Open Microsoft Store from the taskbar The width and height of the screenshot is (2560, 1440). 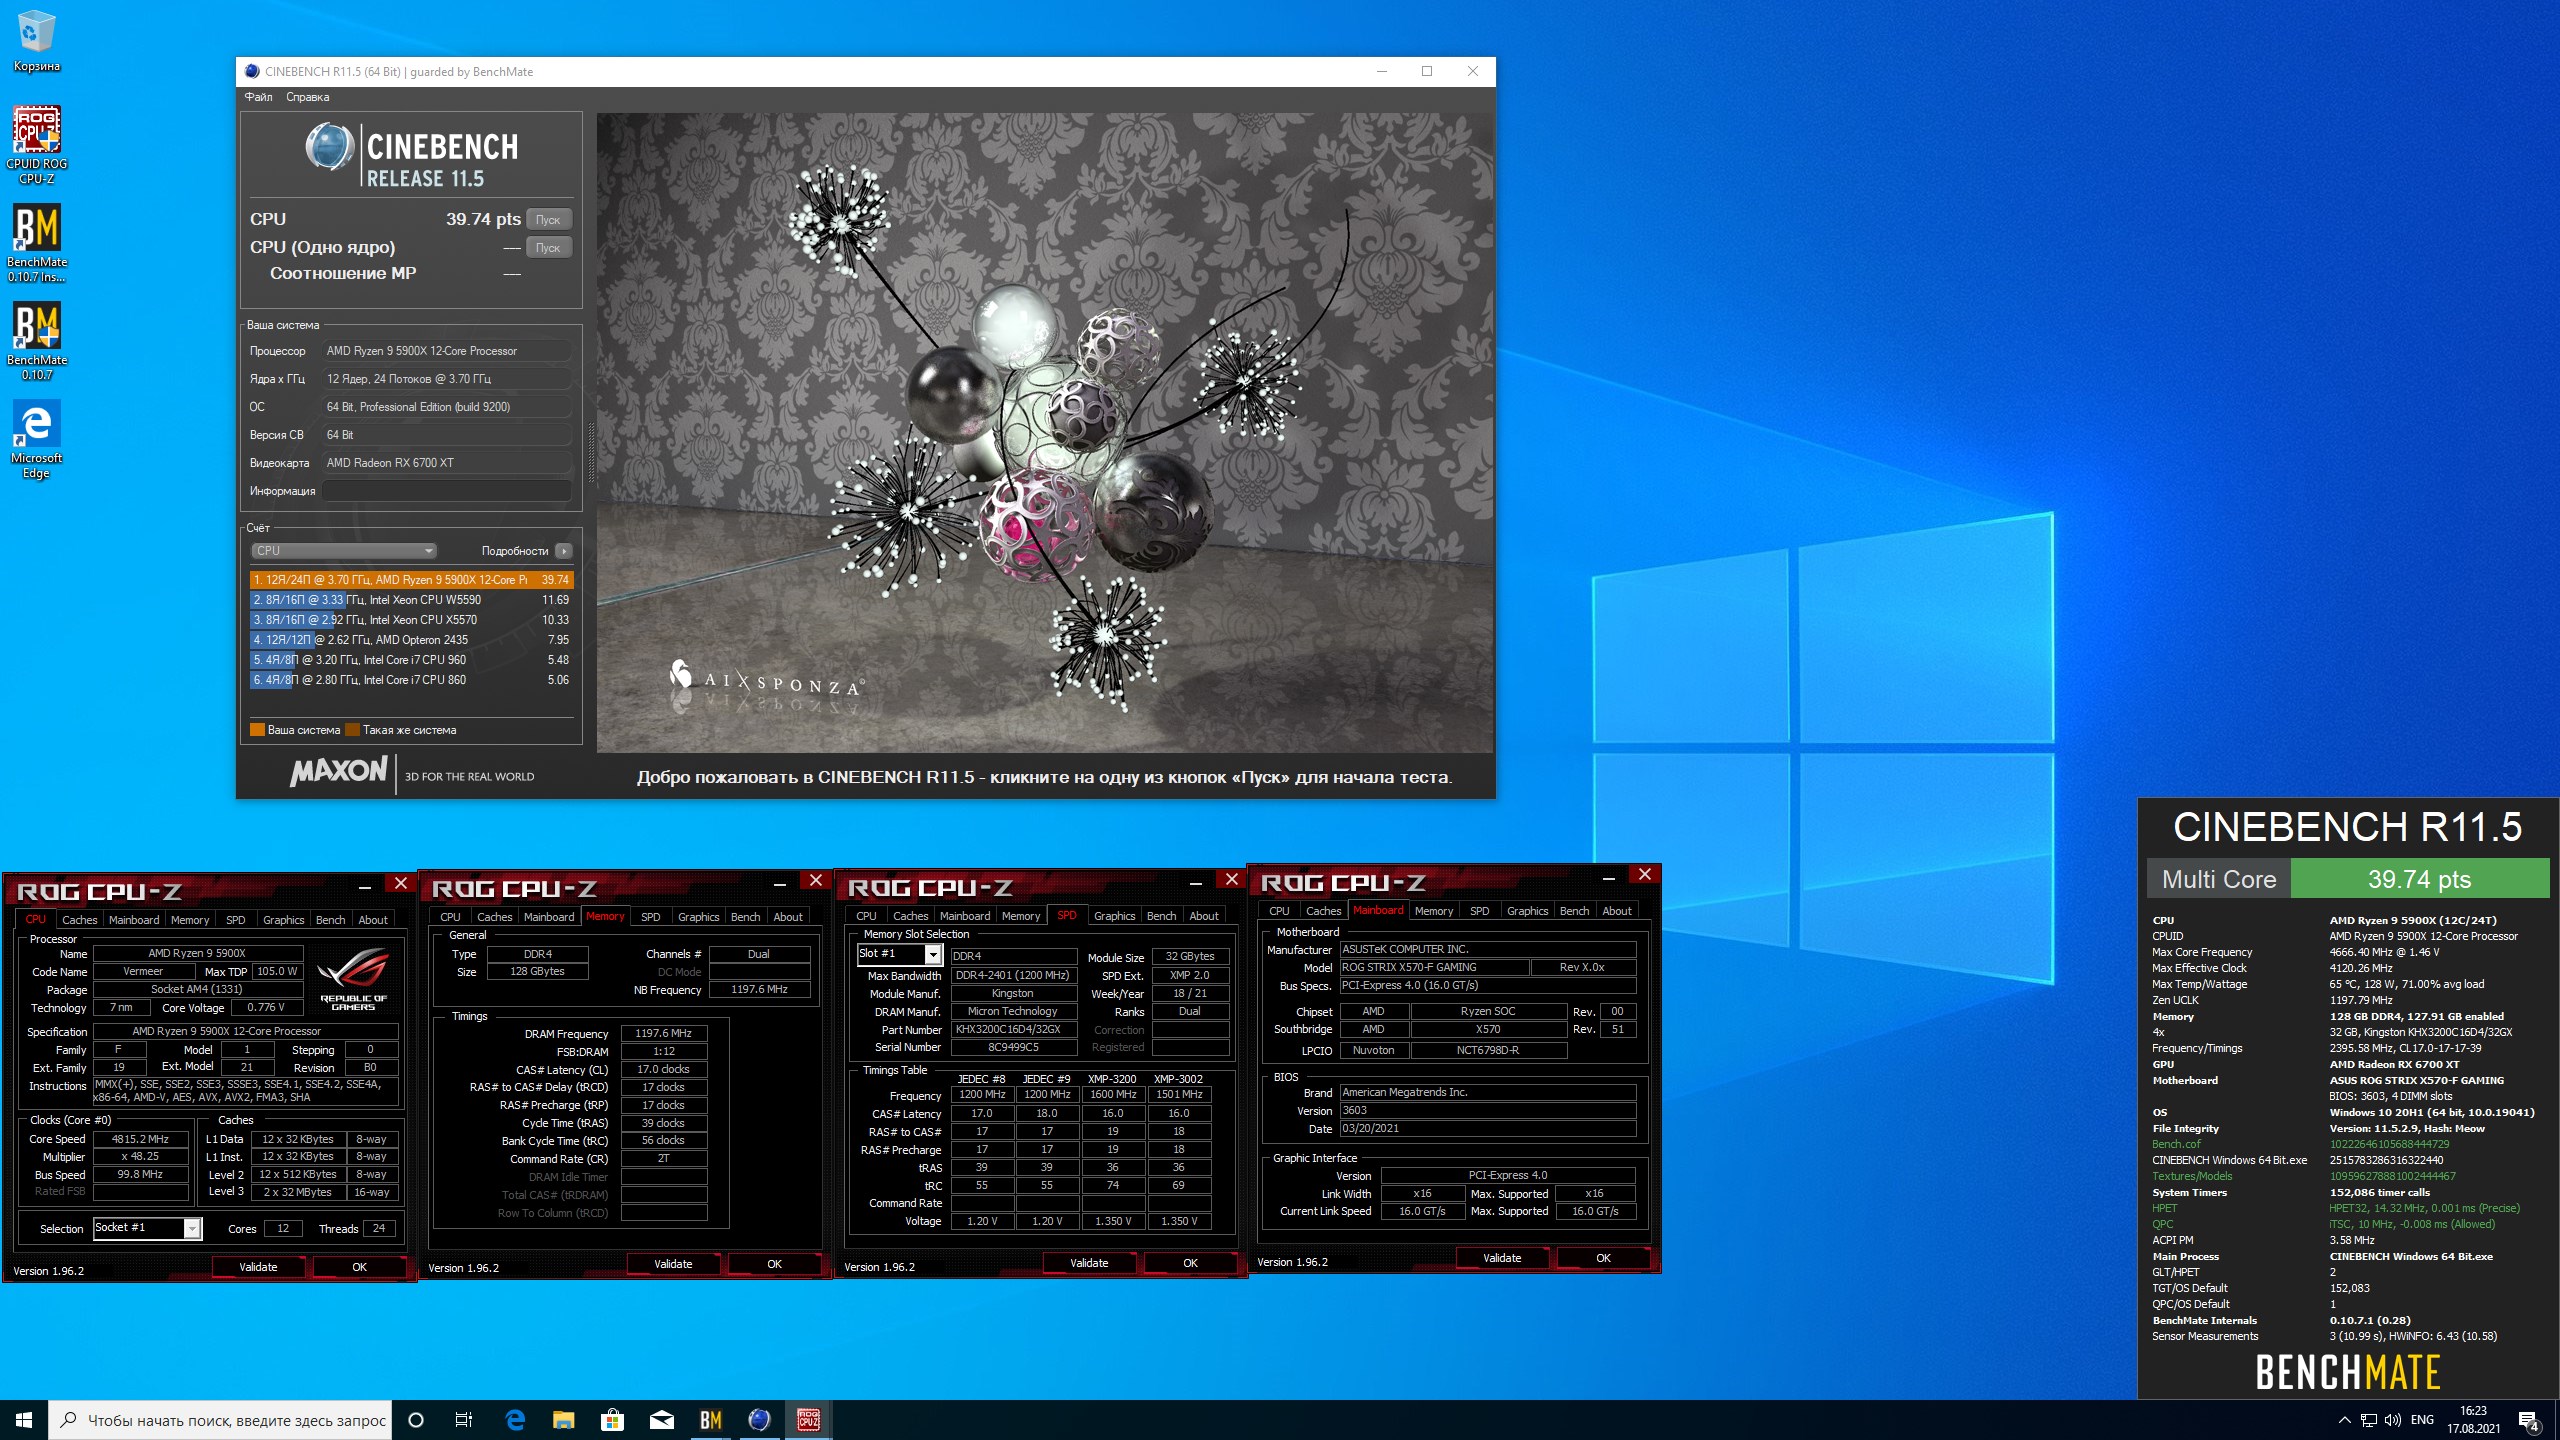612,1420
